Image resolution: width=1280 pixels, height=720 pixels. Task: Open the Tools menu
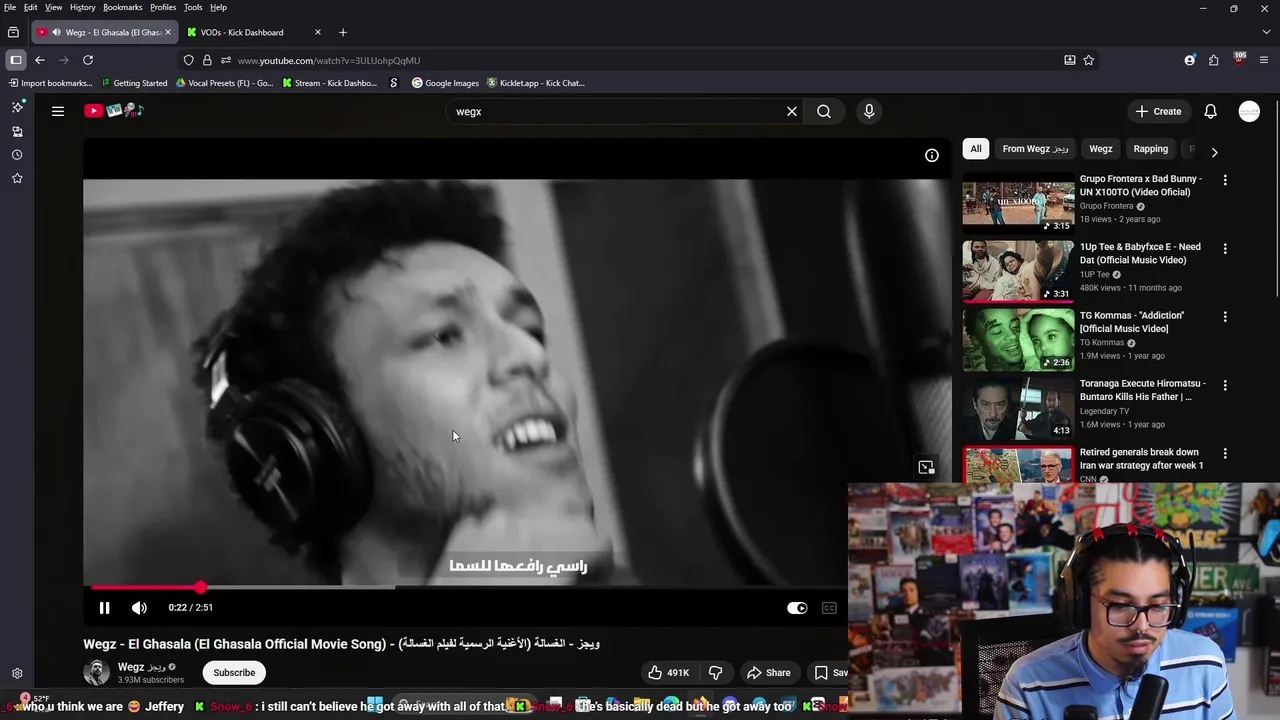(x=193, y=7)
